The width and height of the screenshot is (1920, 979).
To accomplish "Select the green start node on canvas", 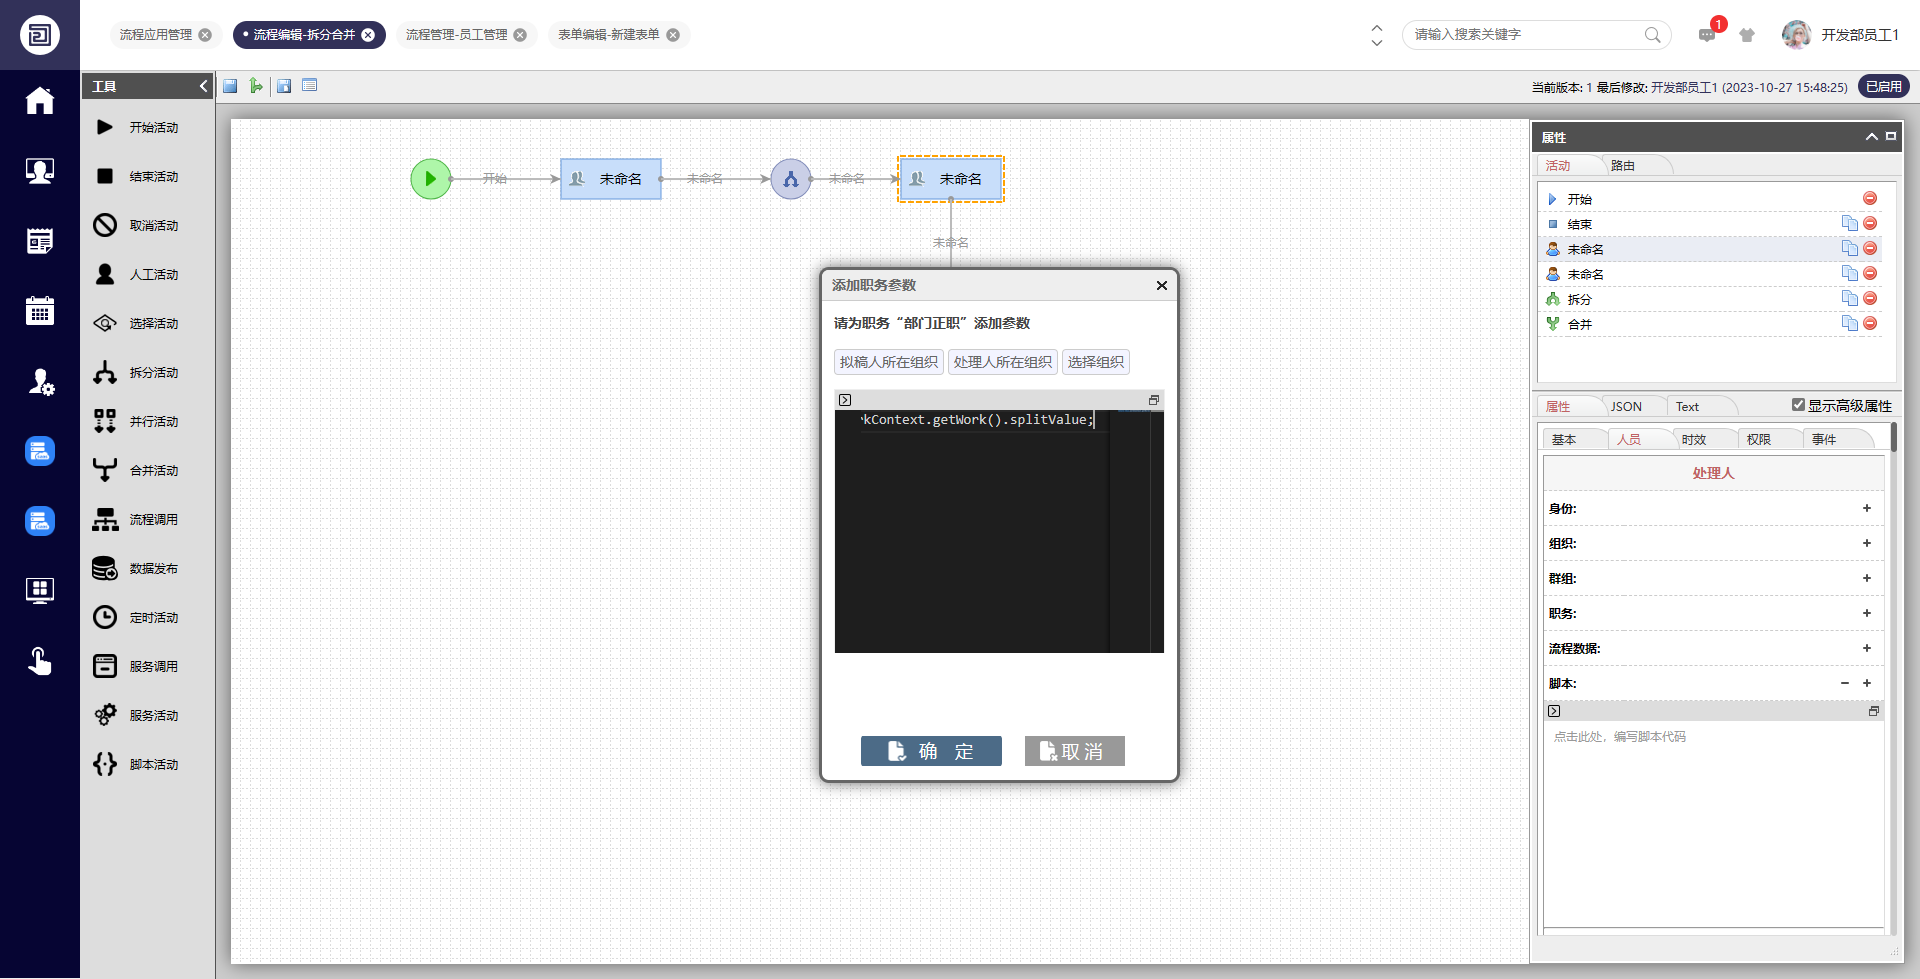I will click(431, 179).
